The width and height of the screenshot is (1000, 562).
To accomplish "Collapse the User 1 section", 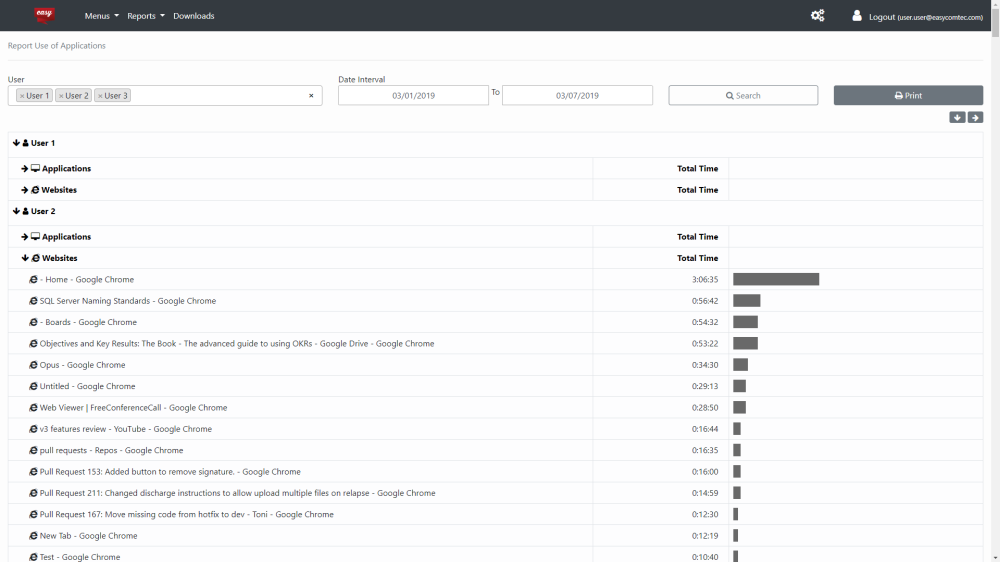I will click(x=17, y=143).
